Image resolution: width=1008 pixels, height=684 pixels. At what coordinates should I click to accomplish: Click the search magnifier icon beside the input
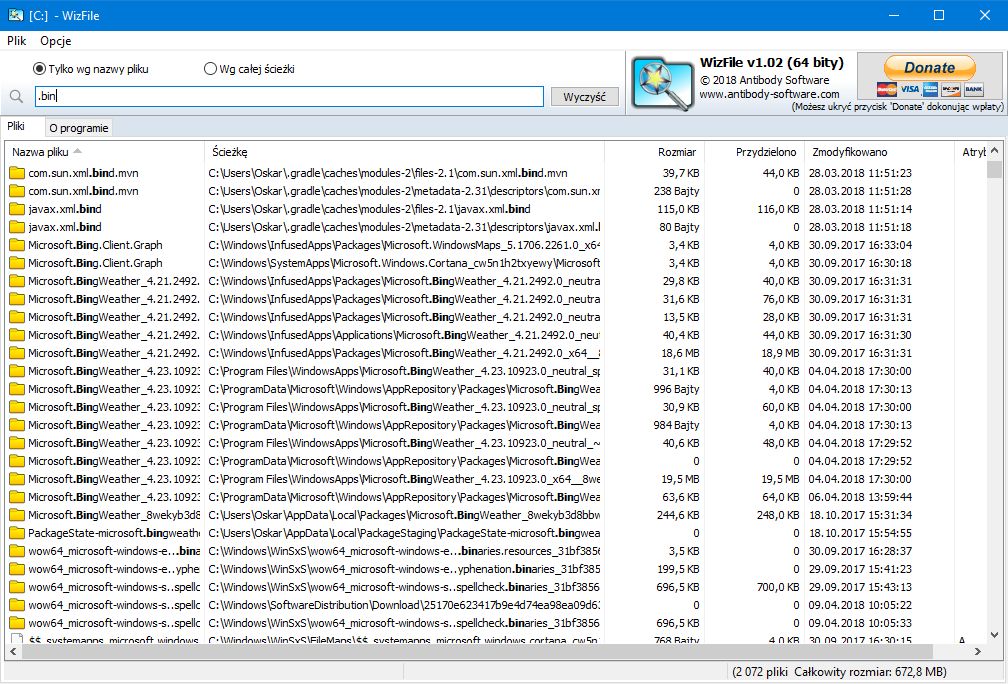[x=17, y=96]
